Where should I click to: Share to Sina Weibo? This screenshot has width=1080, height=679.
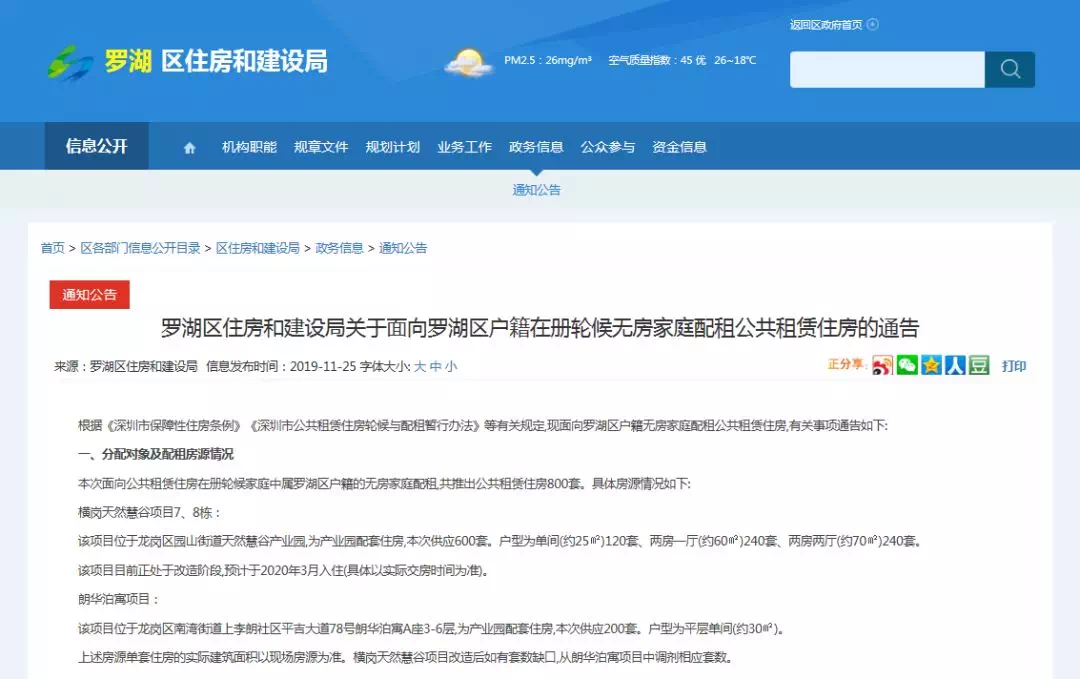[x=882, y=366]
